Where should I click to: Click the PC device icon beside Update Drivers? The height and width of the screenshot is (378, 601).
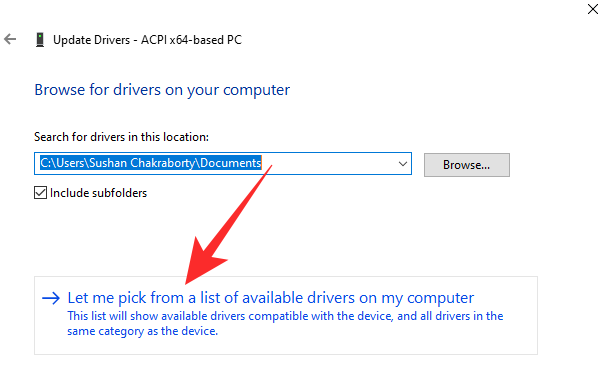[x=40, y=39]
